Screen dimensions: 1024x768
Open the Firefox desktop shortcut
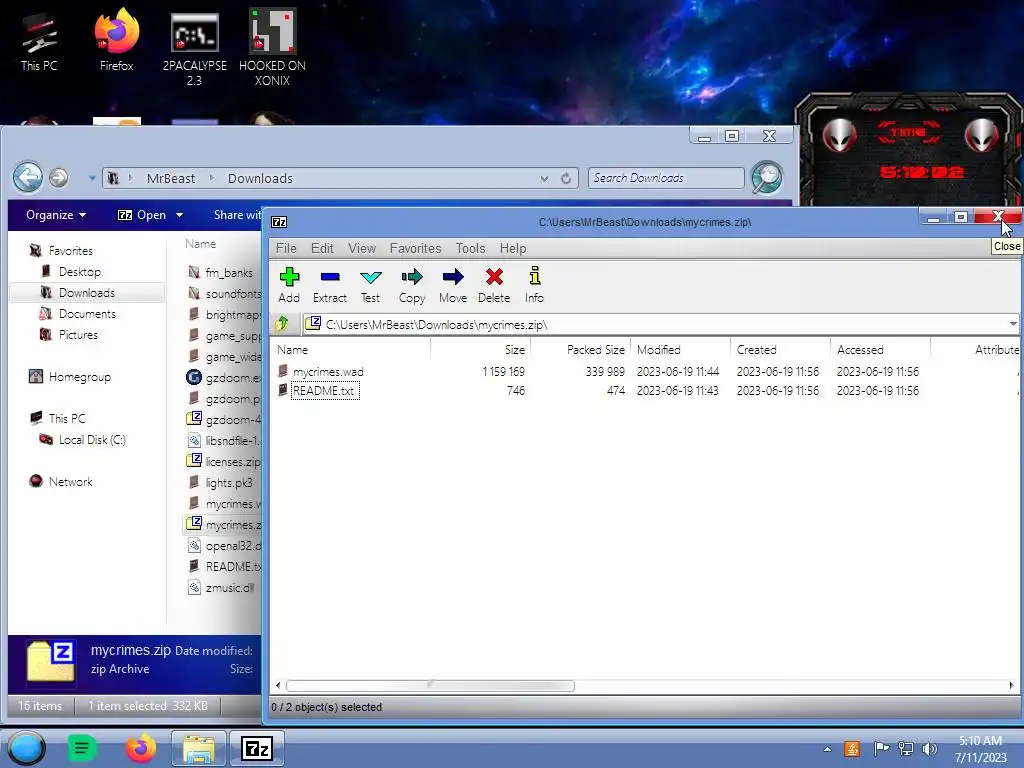[x=116, y=40]
